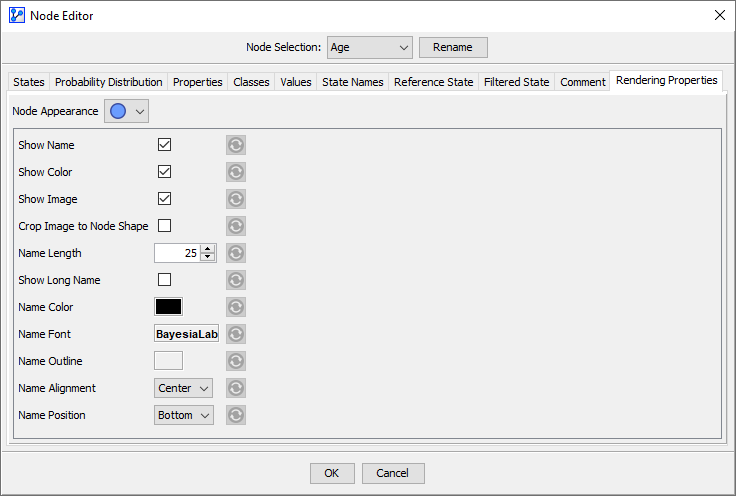Open the Node Appearance shape dropdown
736x496 pixels.
click(x=126, y=111)
